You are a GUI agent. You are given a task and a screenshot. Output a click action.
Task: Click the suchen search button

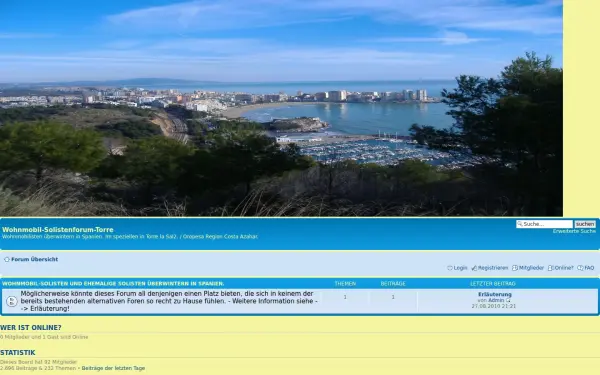point(585,224)
